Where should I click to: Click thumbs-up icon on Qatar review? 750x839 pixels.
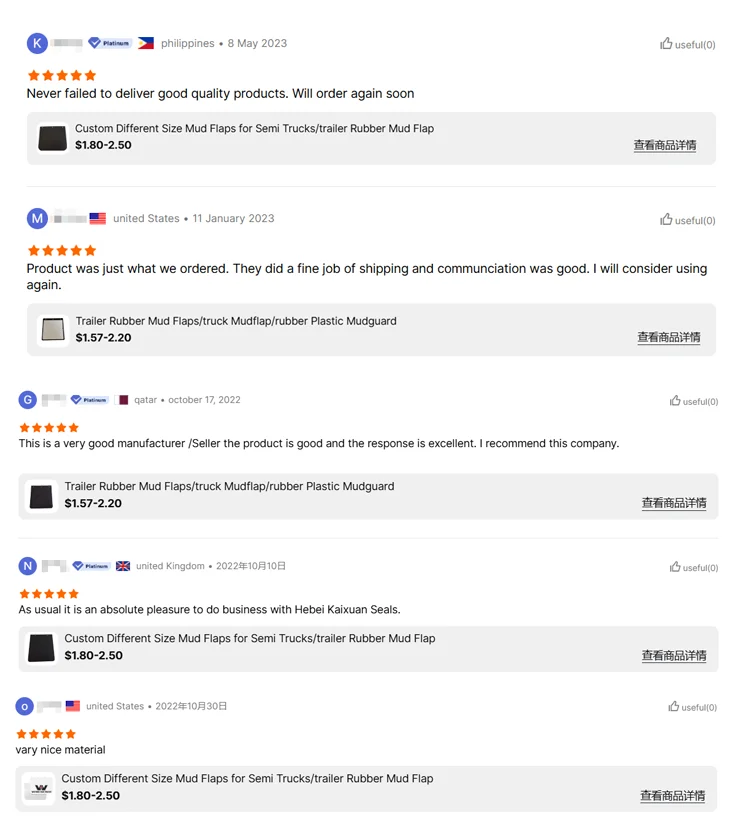point(675,401)
